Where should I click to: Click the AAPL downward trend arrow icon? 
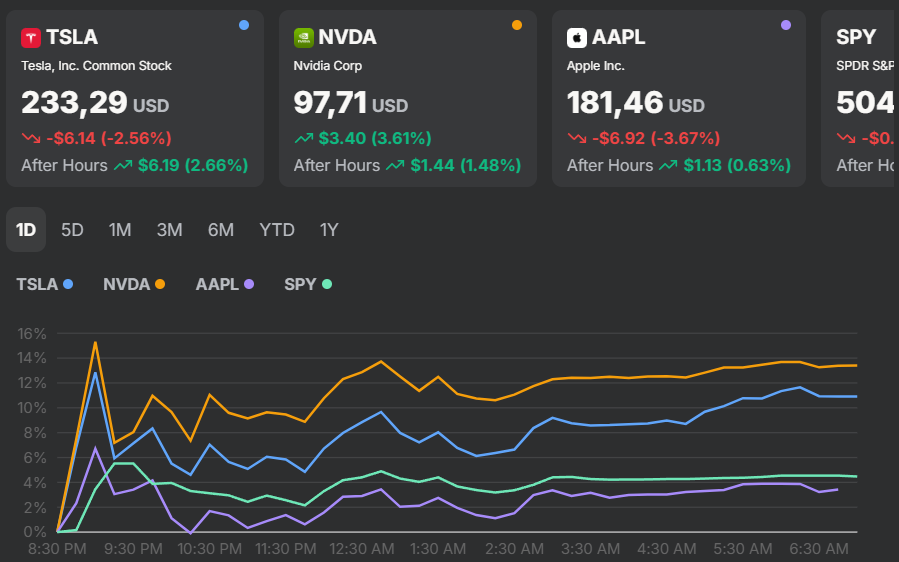[x=577, y=138]
